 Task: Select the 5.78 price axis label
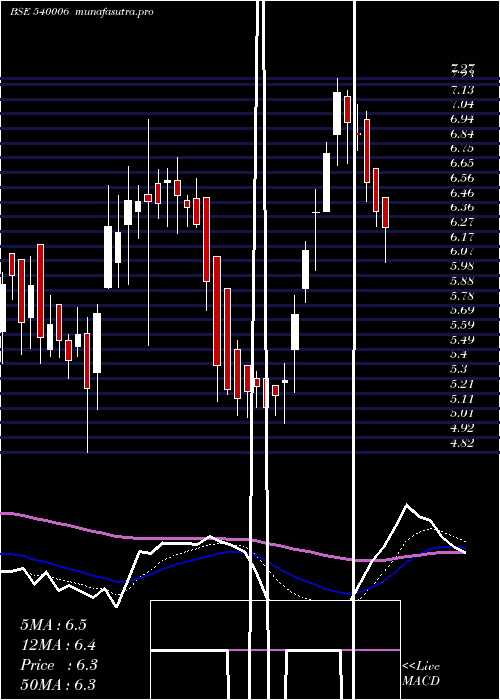pos(462,296)
